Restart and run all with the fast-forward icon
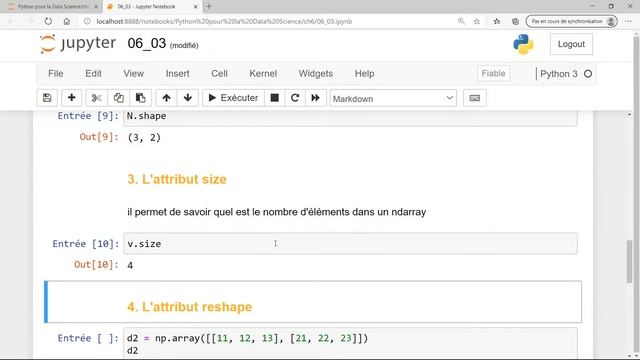The width and height of the screenshot is (640, 360). click(x=315, y=98)
